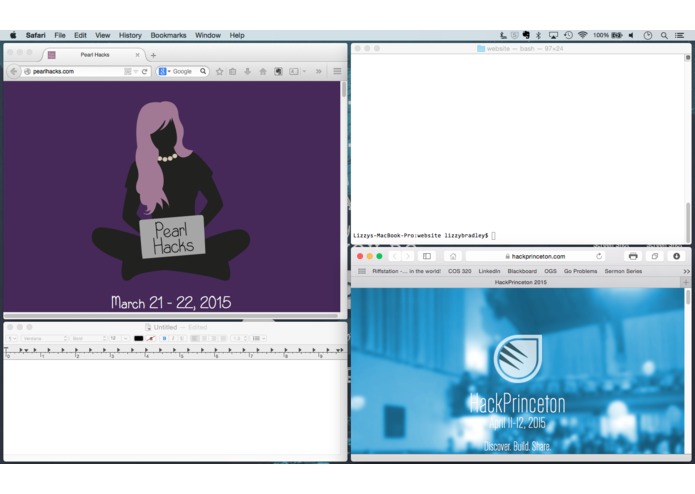Select the Pearl Hacks tab
This screenshot has width=695, height=494.
point(94,55)
